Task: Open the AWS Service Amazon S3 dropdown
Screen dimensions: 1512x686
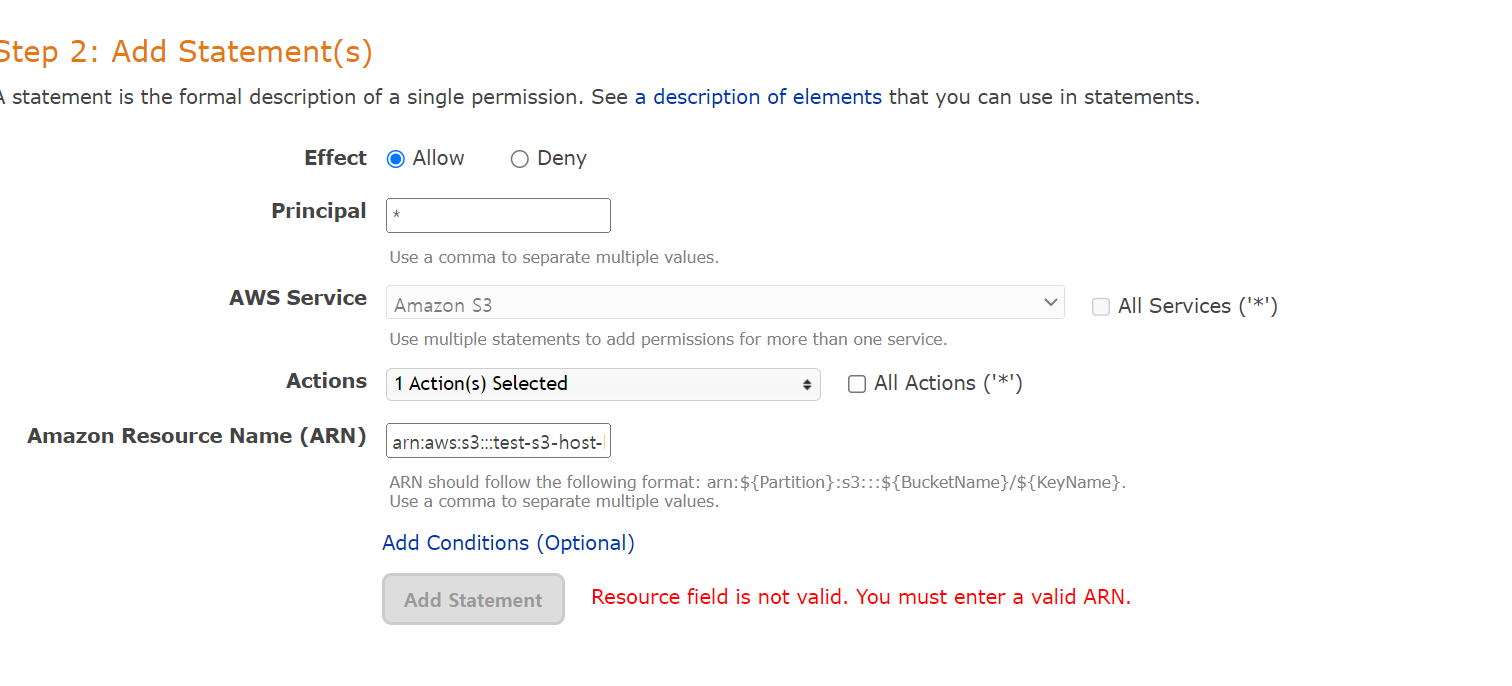Action: point(725,303)
